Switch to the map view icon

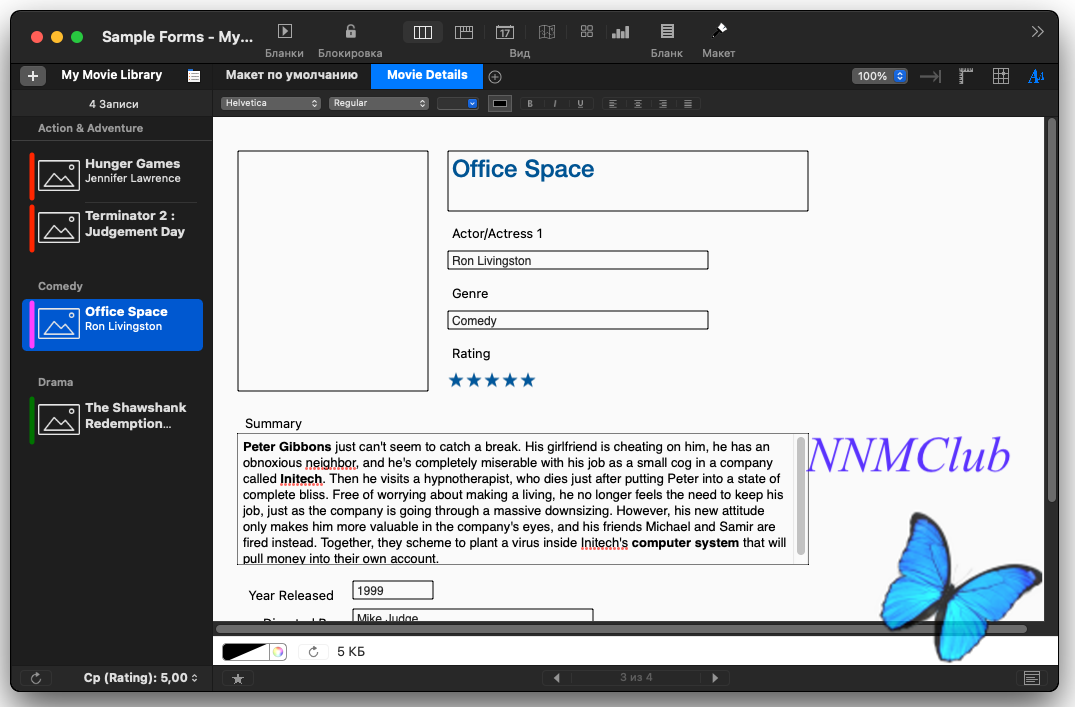546,32
